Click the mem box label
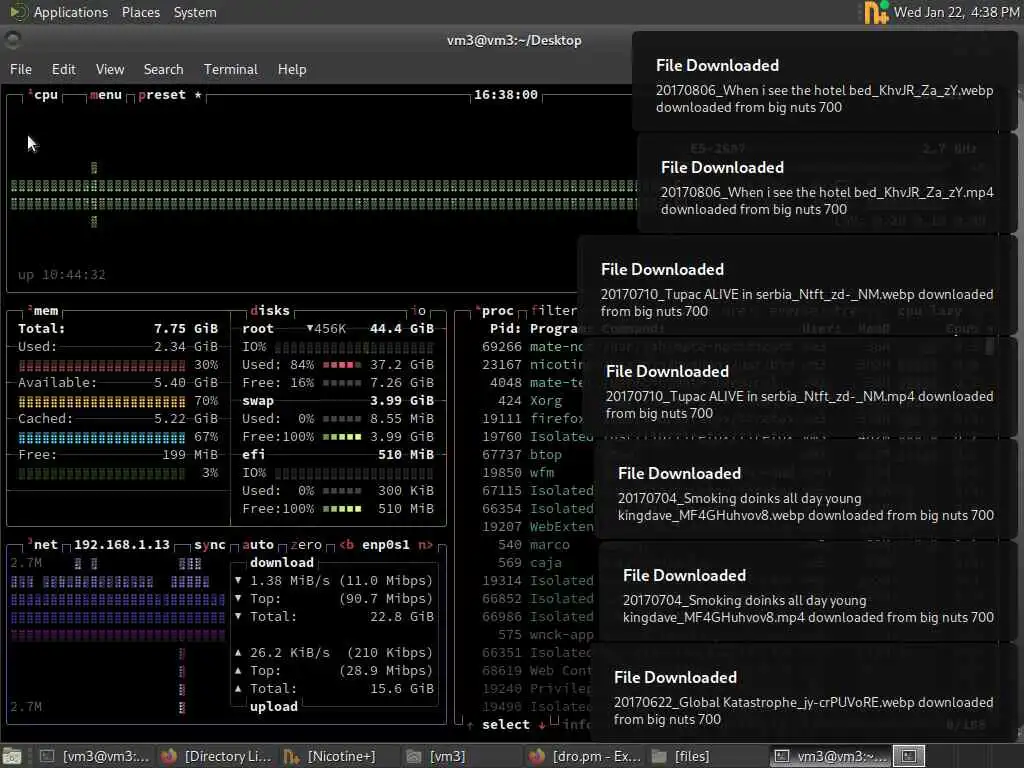Screen dimensions: 1024x768 point(43,311)
